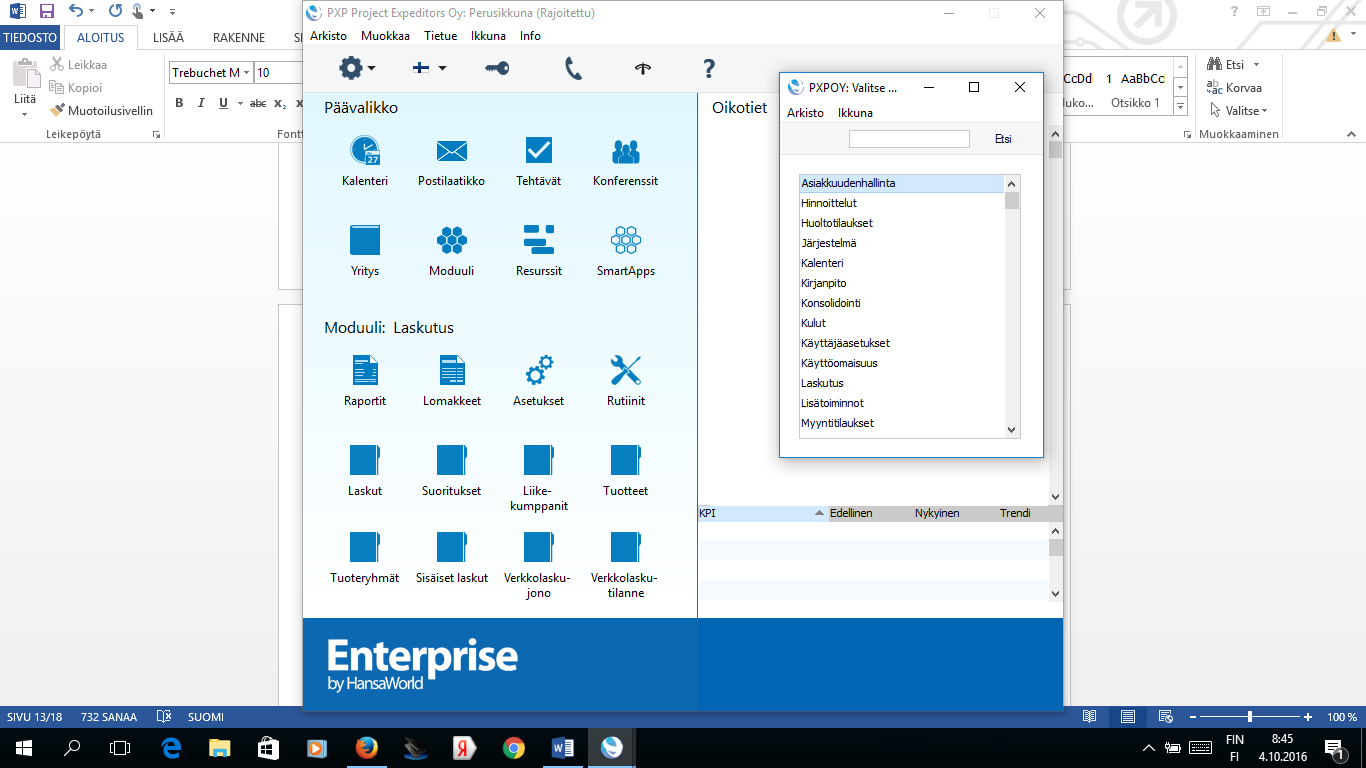The image size is (1366, 768).
Task: Open the Resurssit icon
Action: click(539, 240)
